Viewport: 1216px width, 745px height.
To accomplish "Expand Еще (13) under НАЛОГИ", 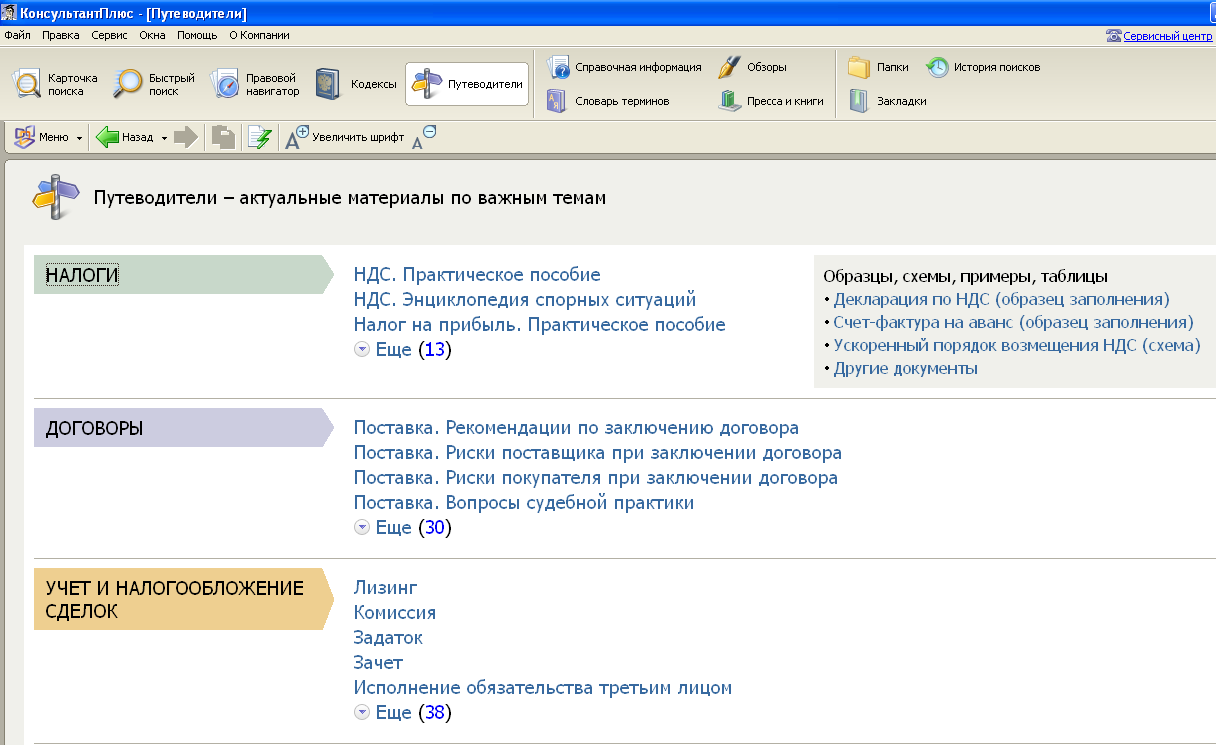I will (403, 350).
